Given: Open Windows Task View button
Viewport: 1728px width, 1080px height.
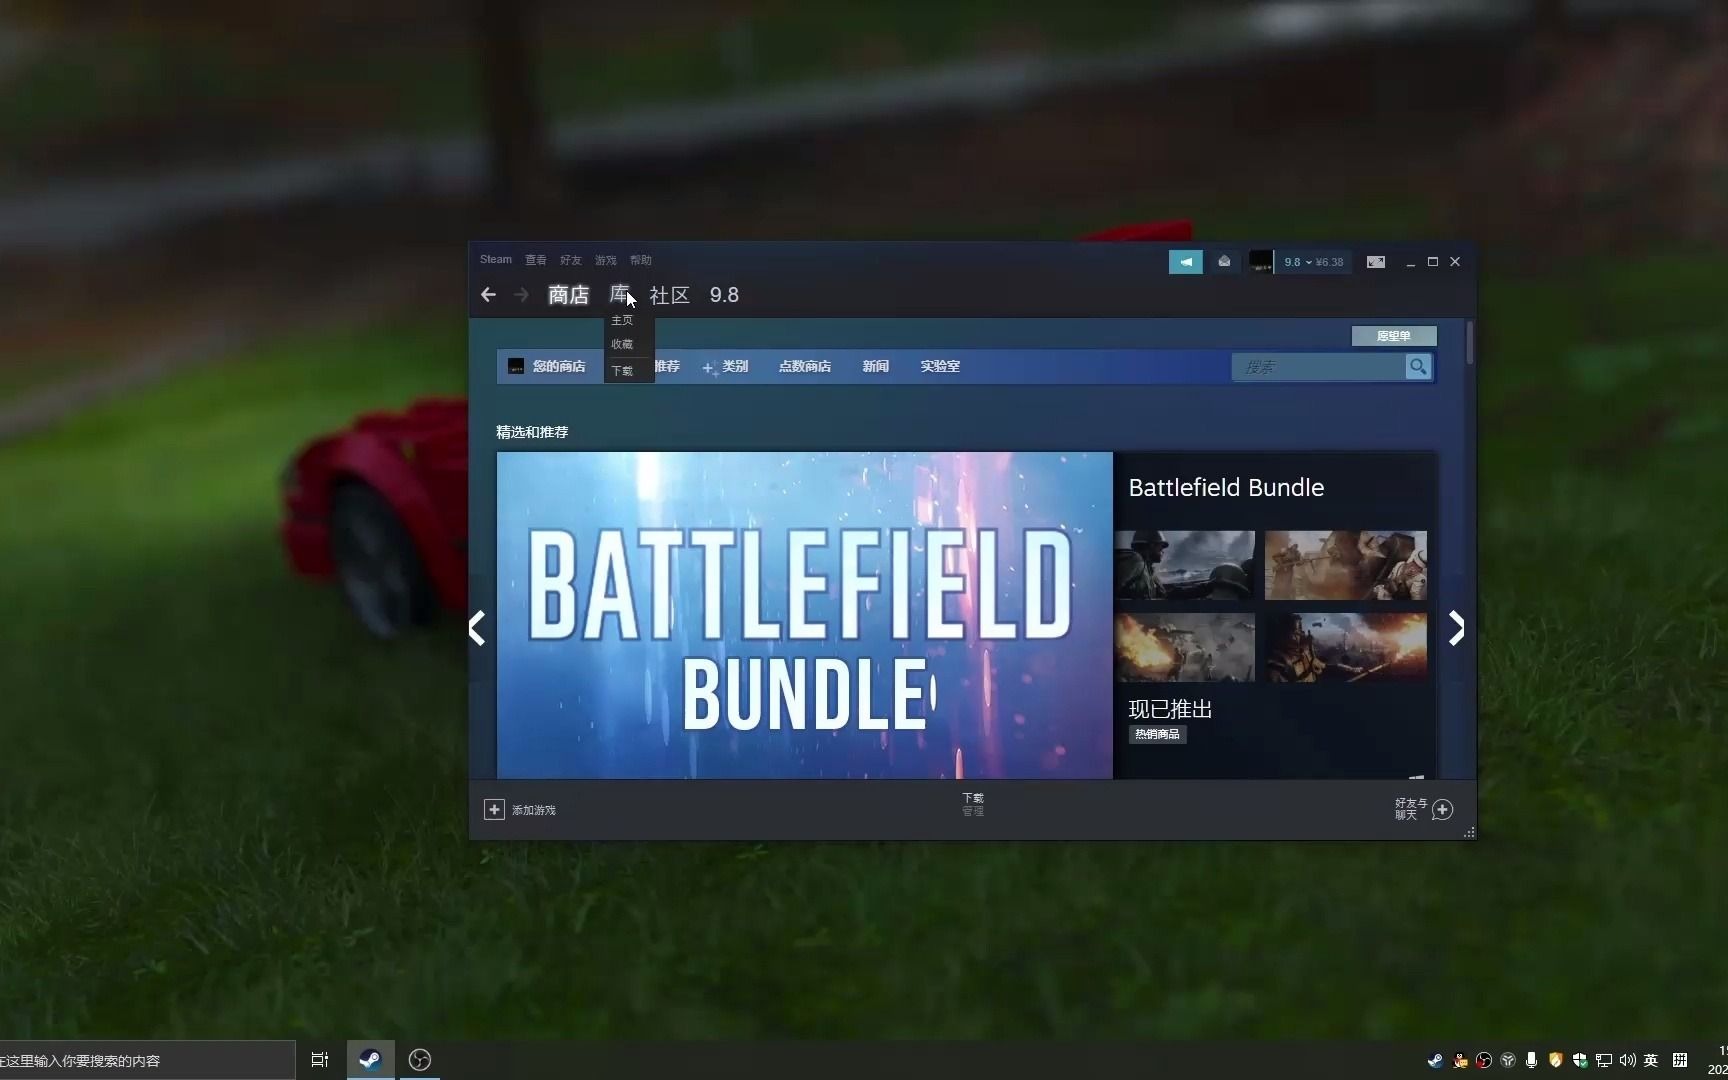Looking at the screenshot, I should pyautogui.click(x=320, y=1060).
